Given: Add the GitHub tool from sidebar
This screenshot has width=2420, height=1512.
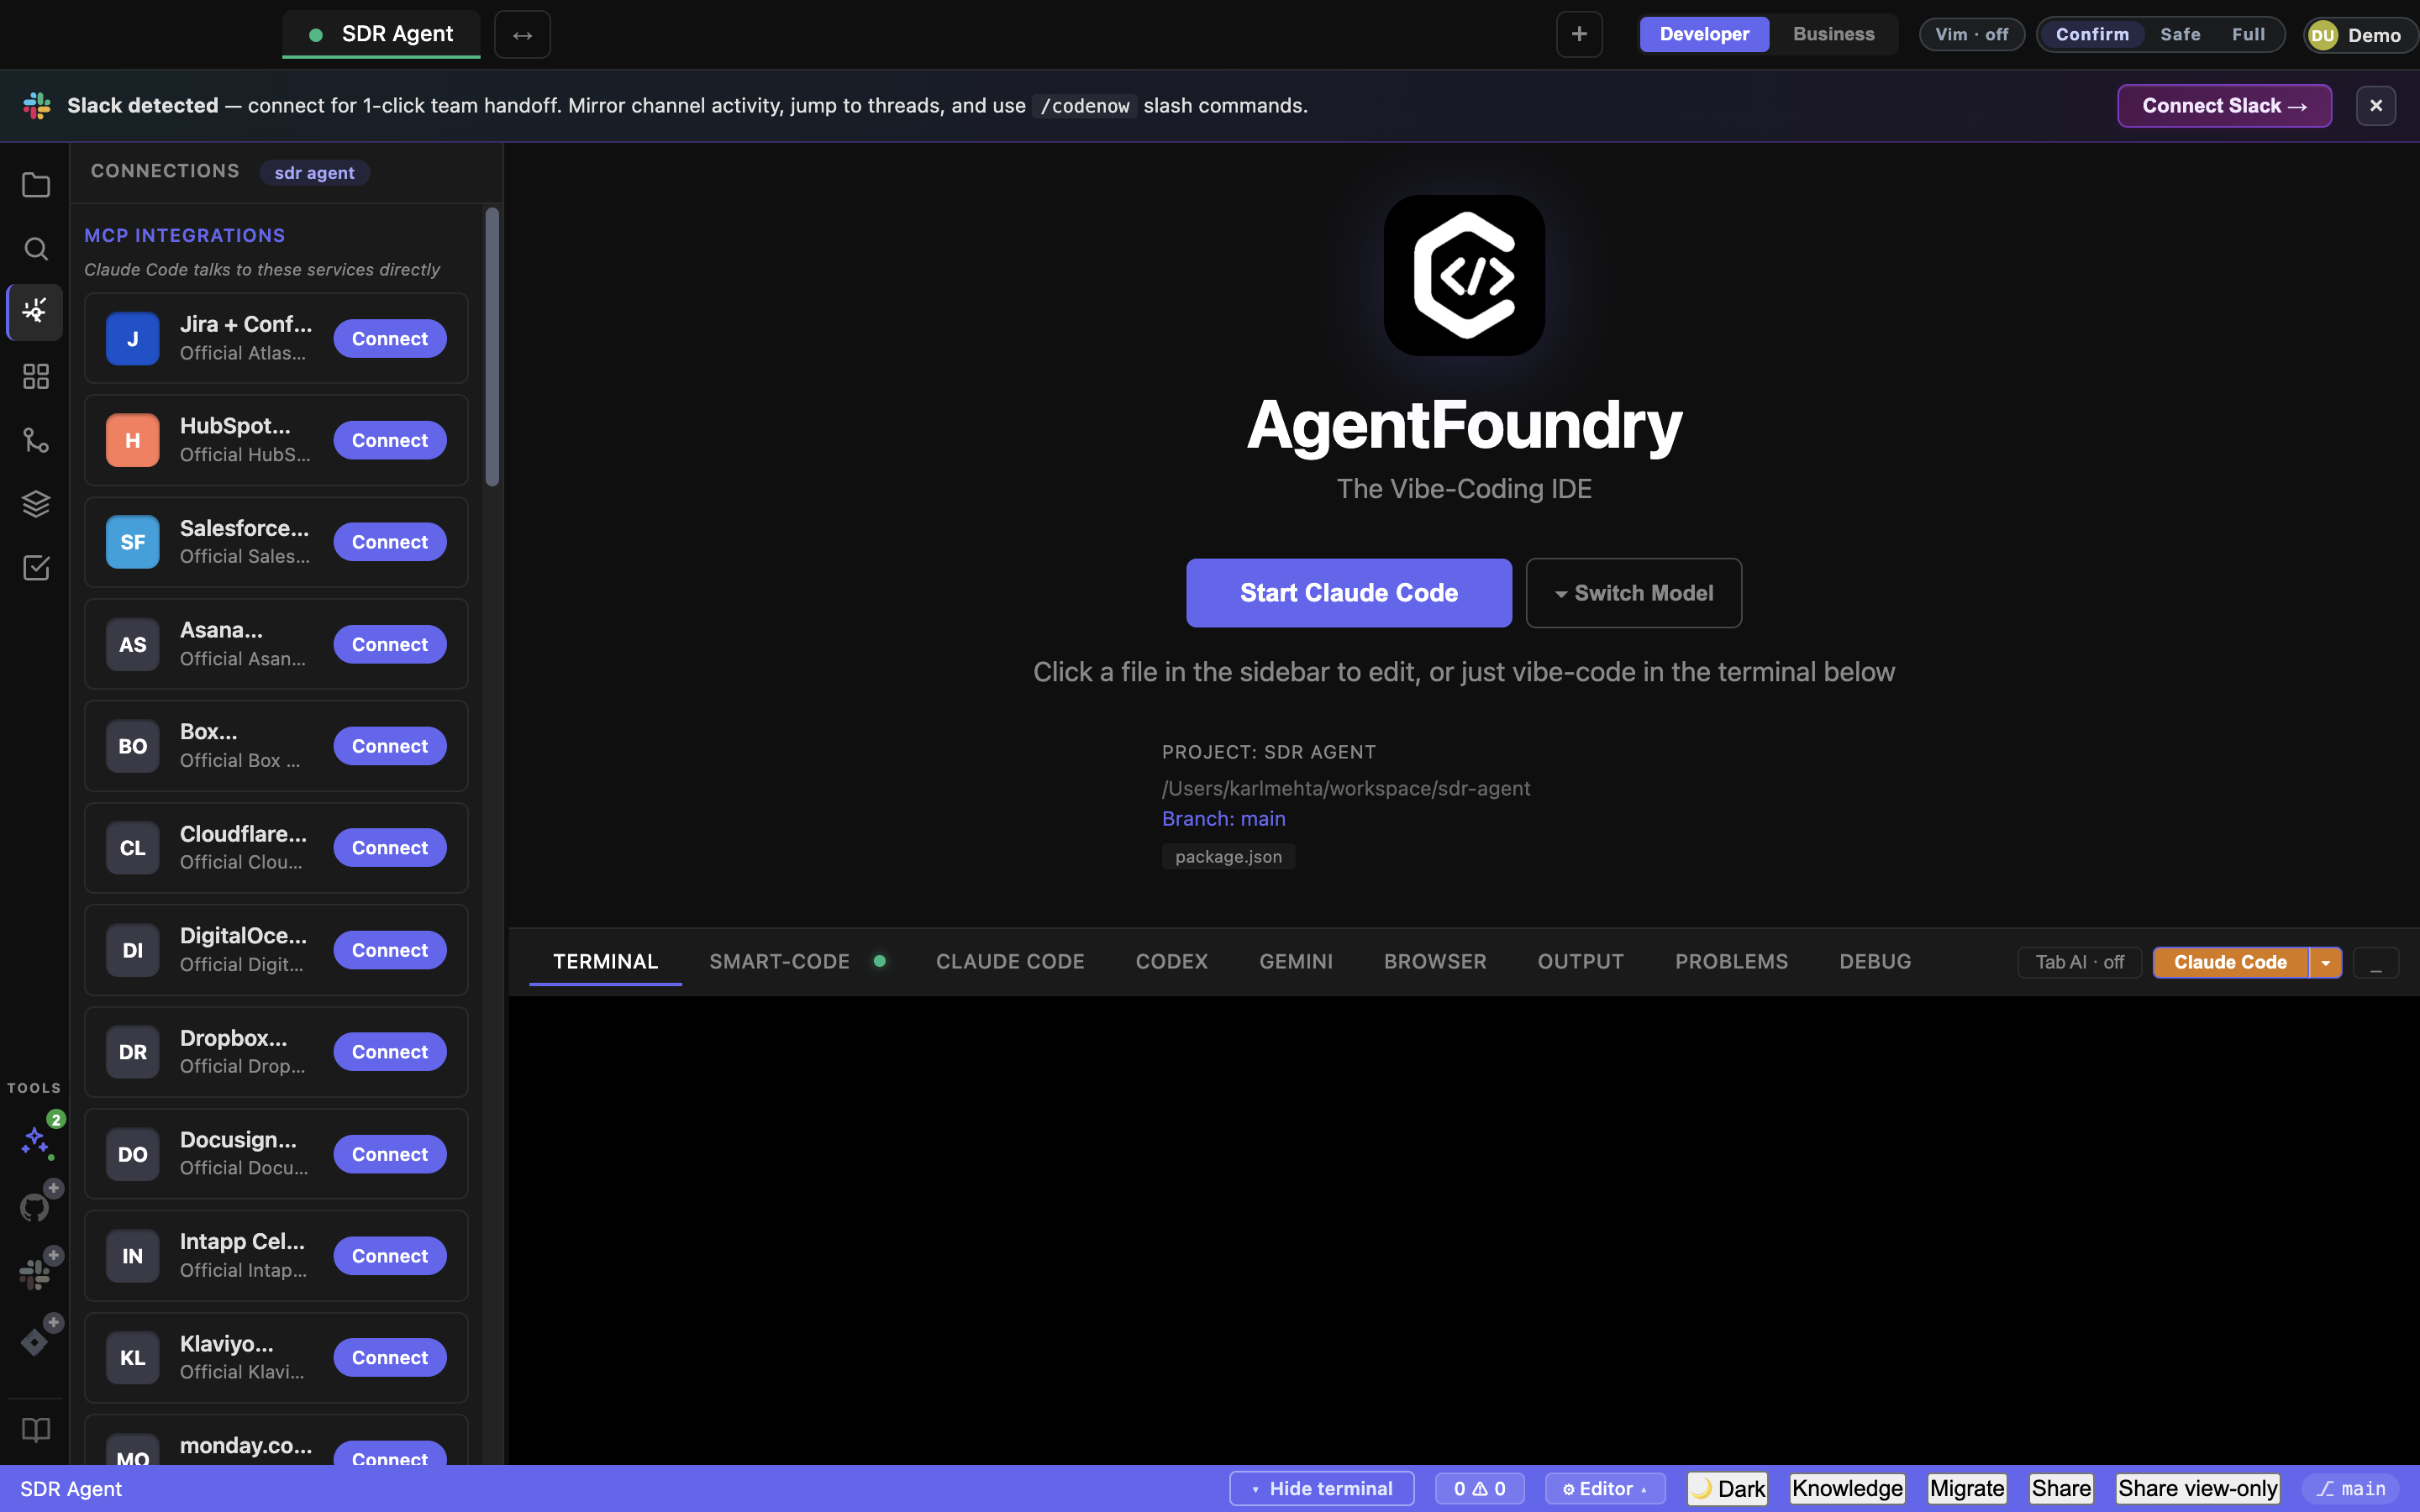Looking at the screenshot, I should (36, 1206).
